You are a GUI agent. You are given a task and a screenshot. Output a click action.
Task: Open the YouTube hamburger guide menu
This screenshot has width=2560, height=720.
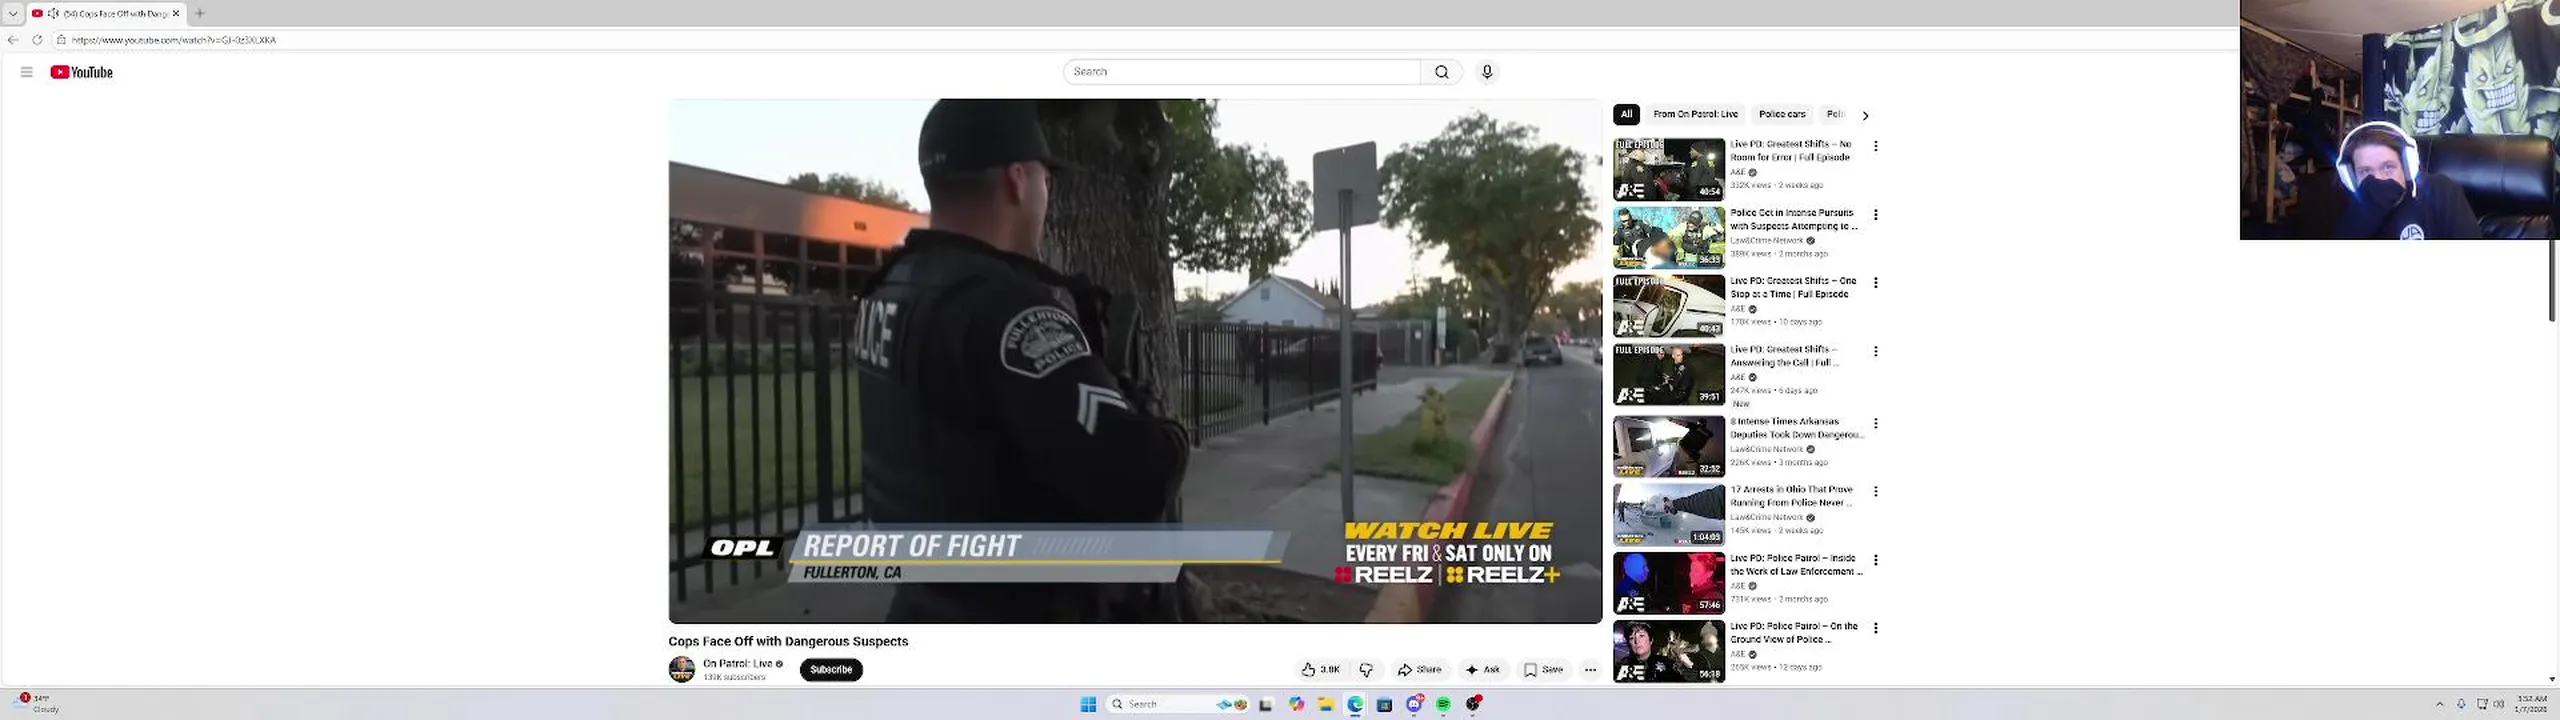27,72
